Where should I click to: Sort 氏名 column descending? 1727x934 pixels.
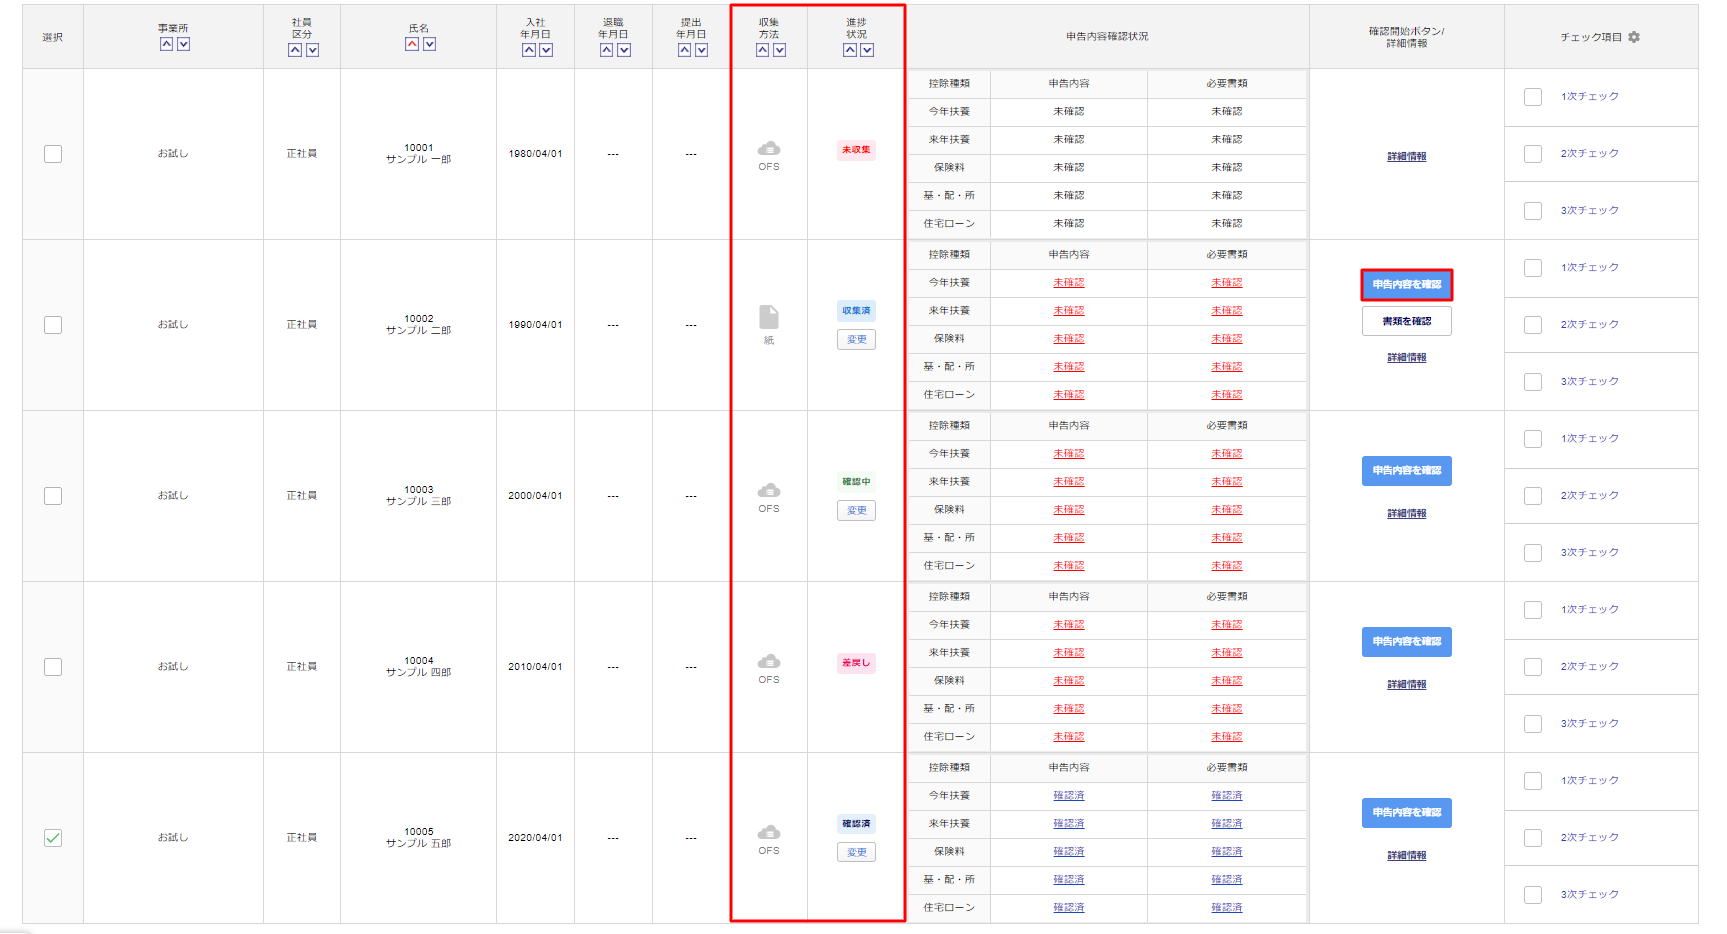tap(429, 44)
